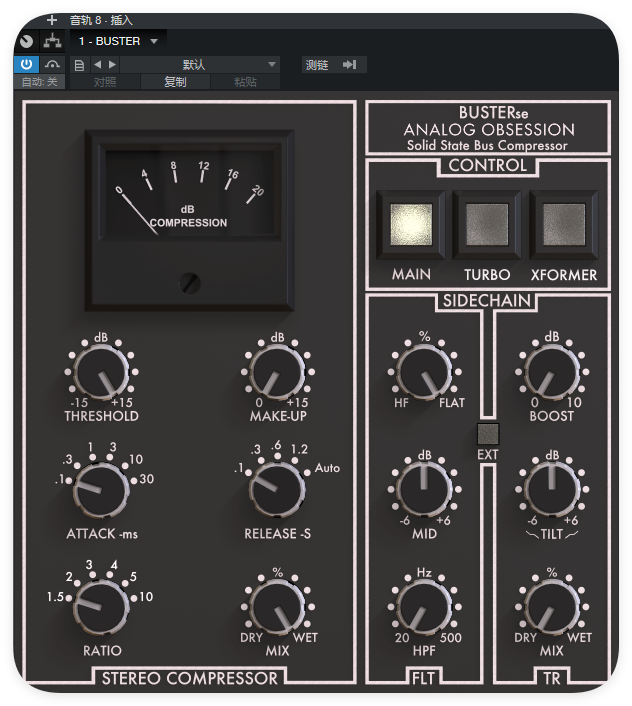Click the sidechain HF/FLAT percent knob
632x706 pixels.
coord(424,372)
